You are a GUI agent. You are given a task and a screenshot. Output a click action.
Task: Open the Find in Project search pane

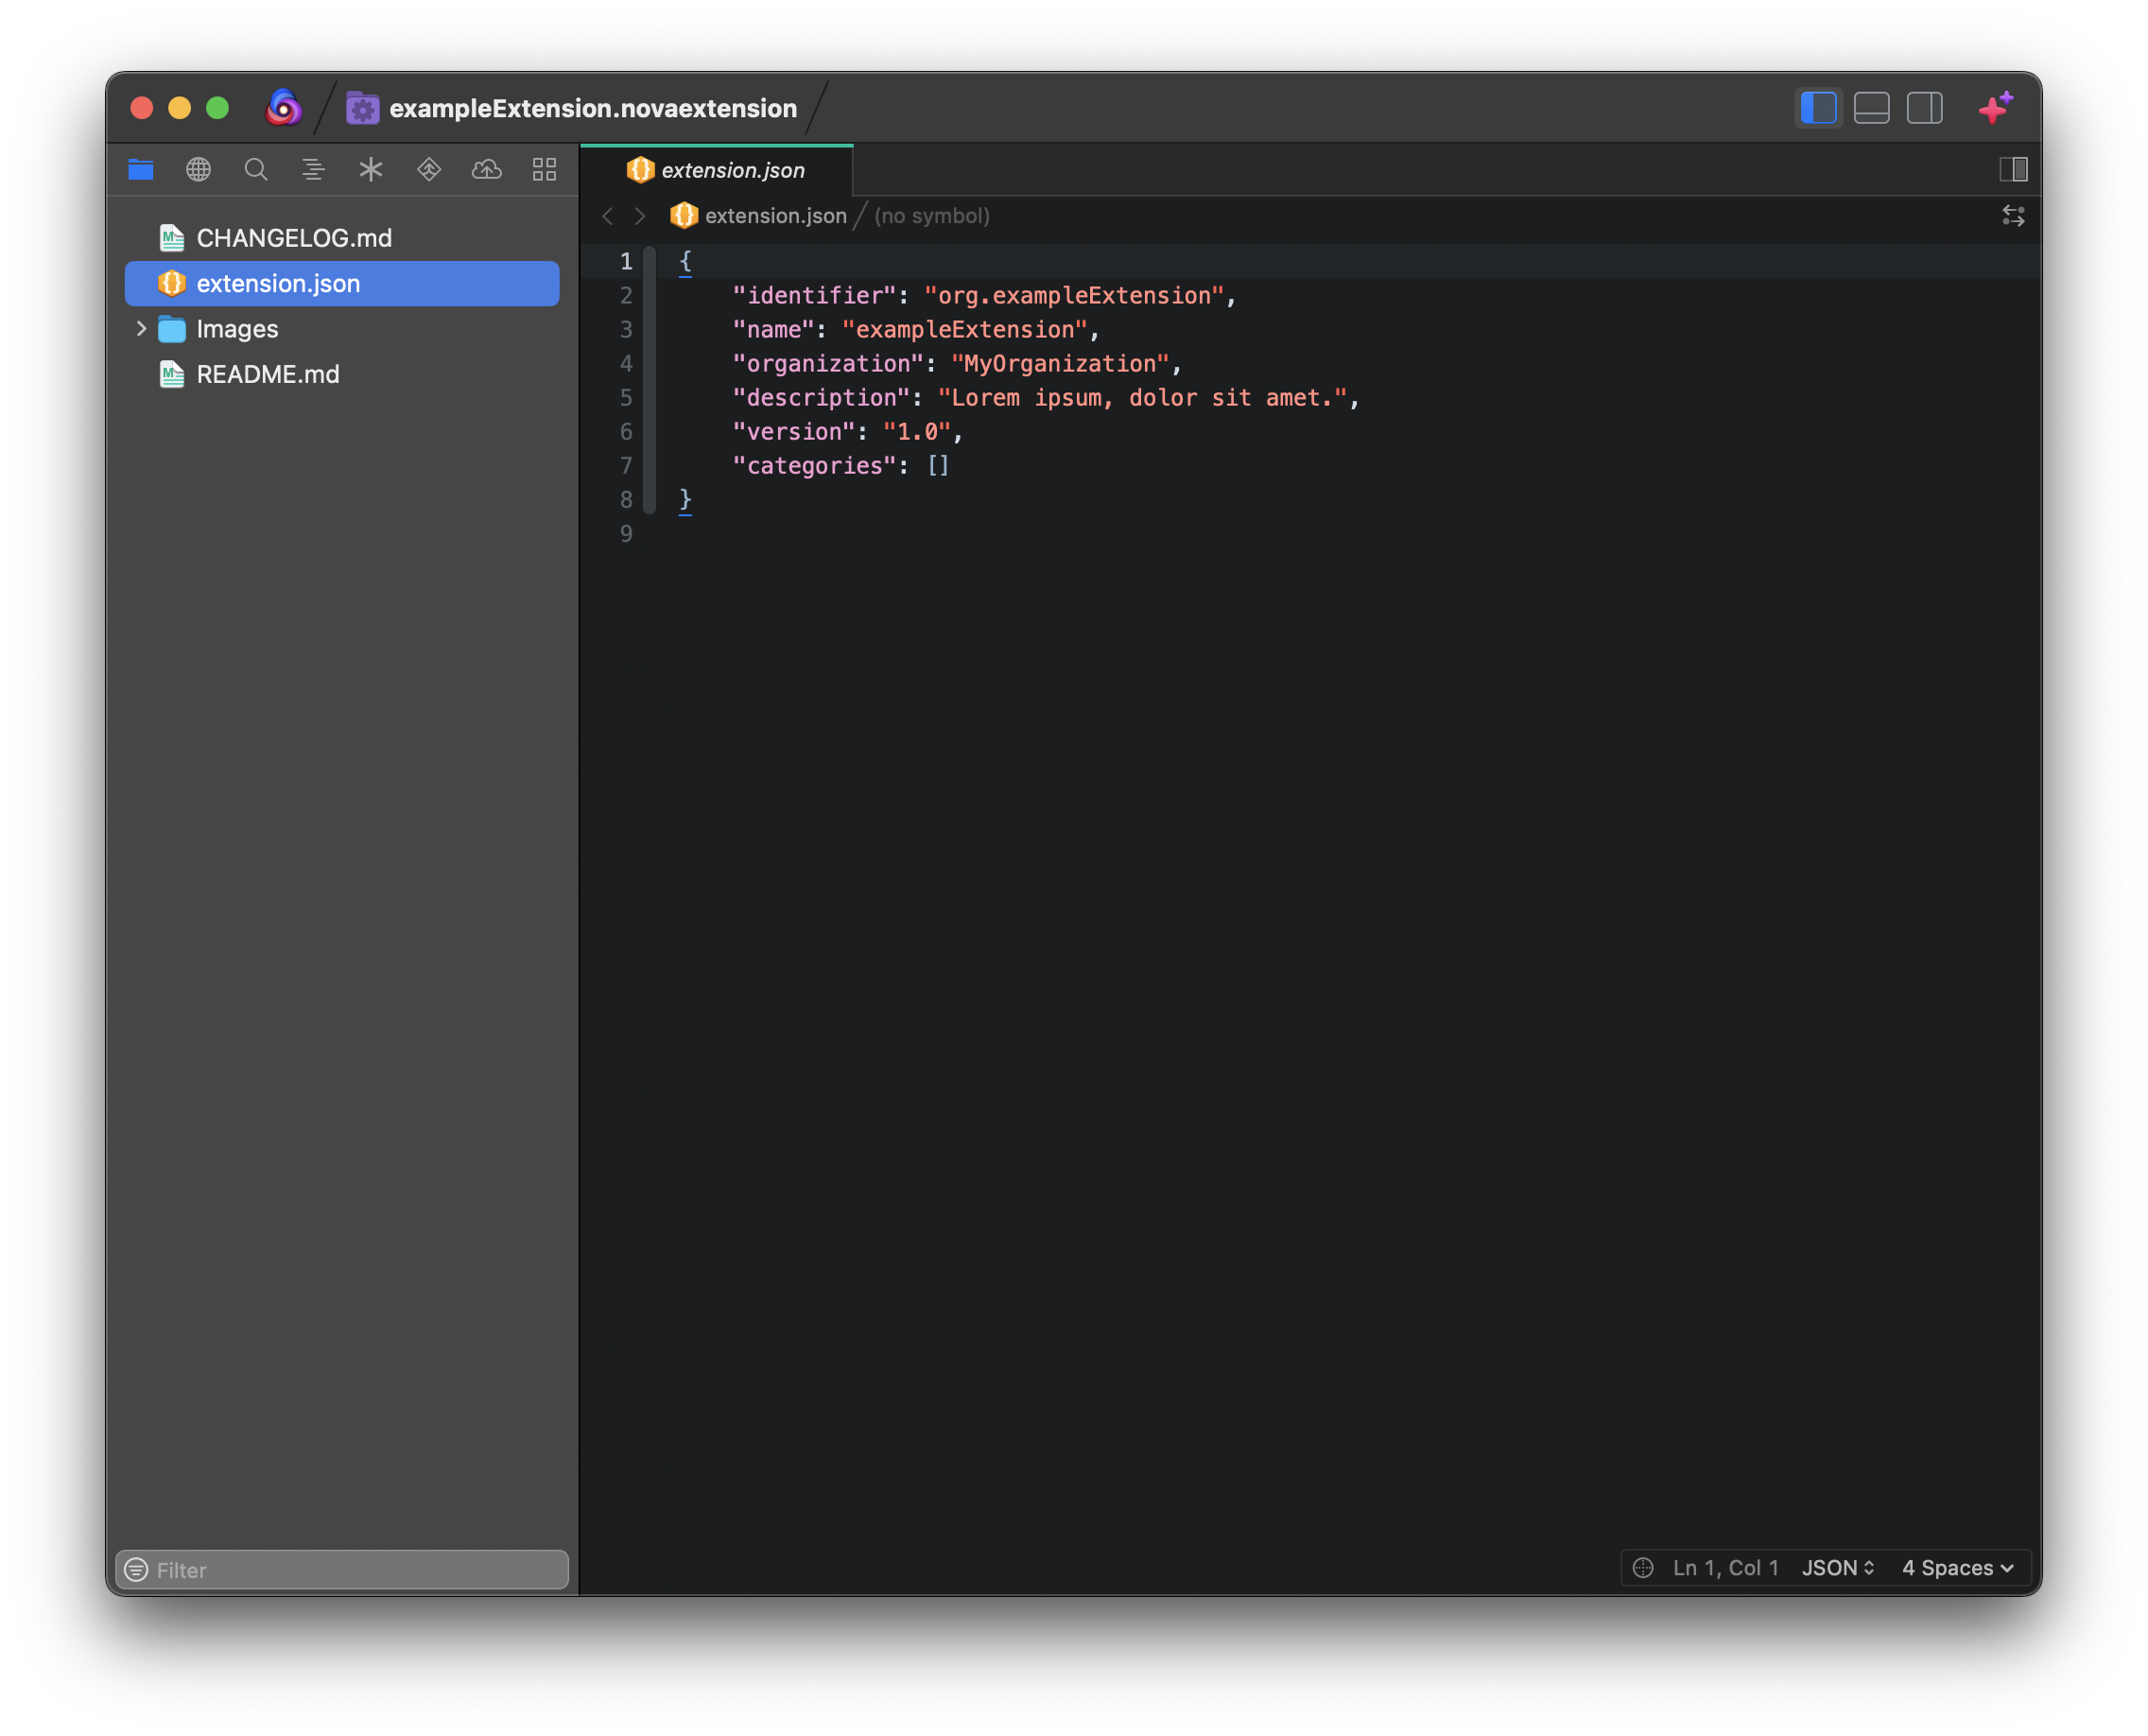tap(256, 170)
